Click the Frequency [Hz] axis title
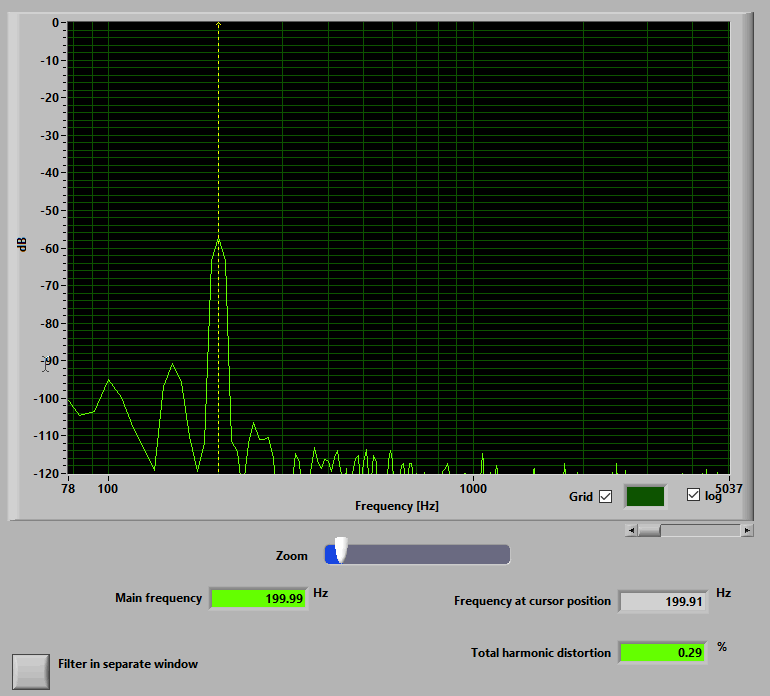This screenshot has height=696, width=770. (397, 506)
